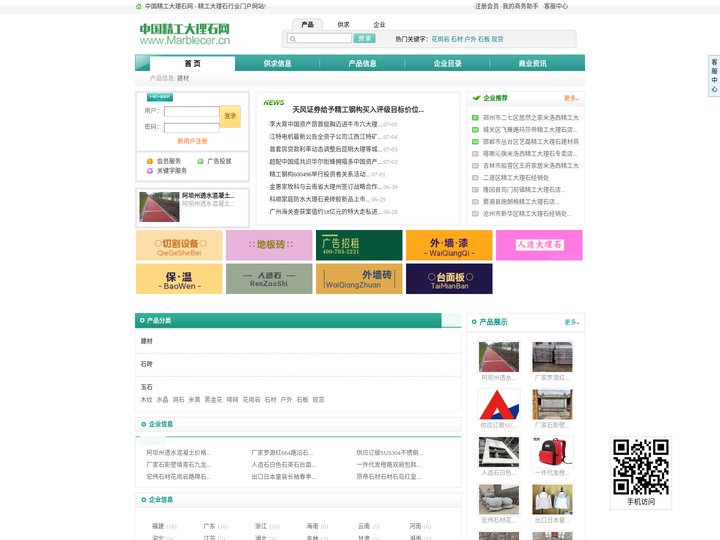Open the grey-green 人造石 RenZaoShi banner

269,279
